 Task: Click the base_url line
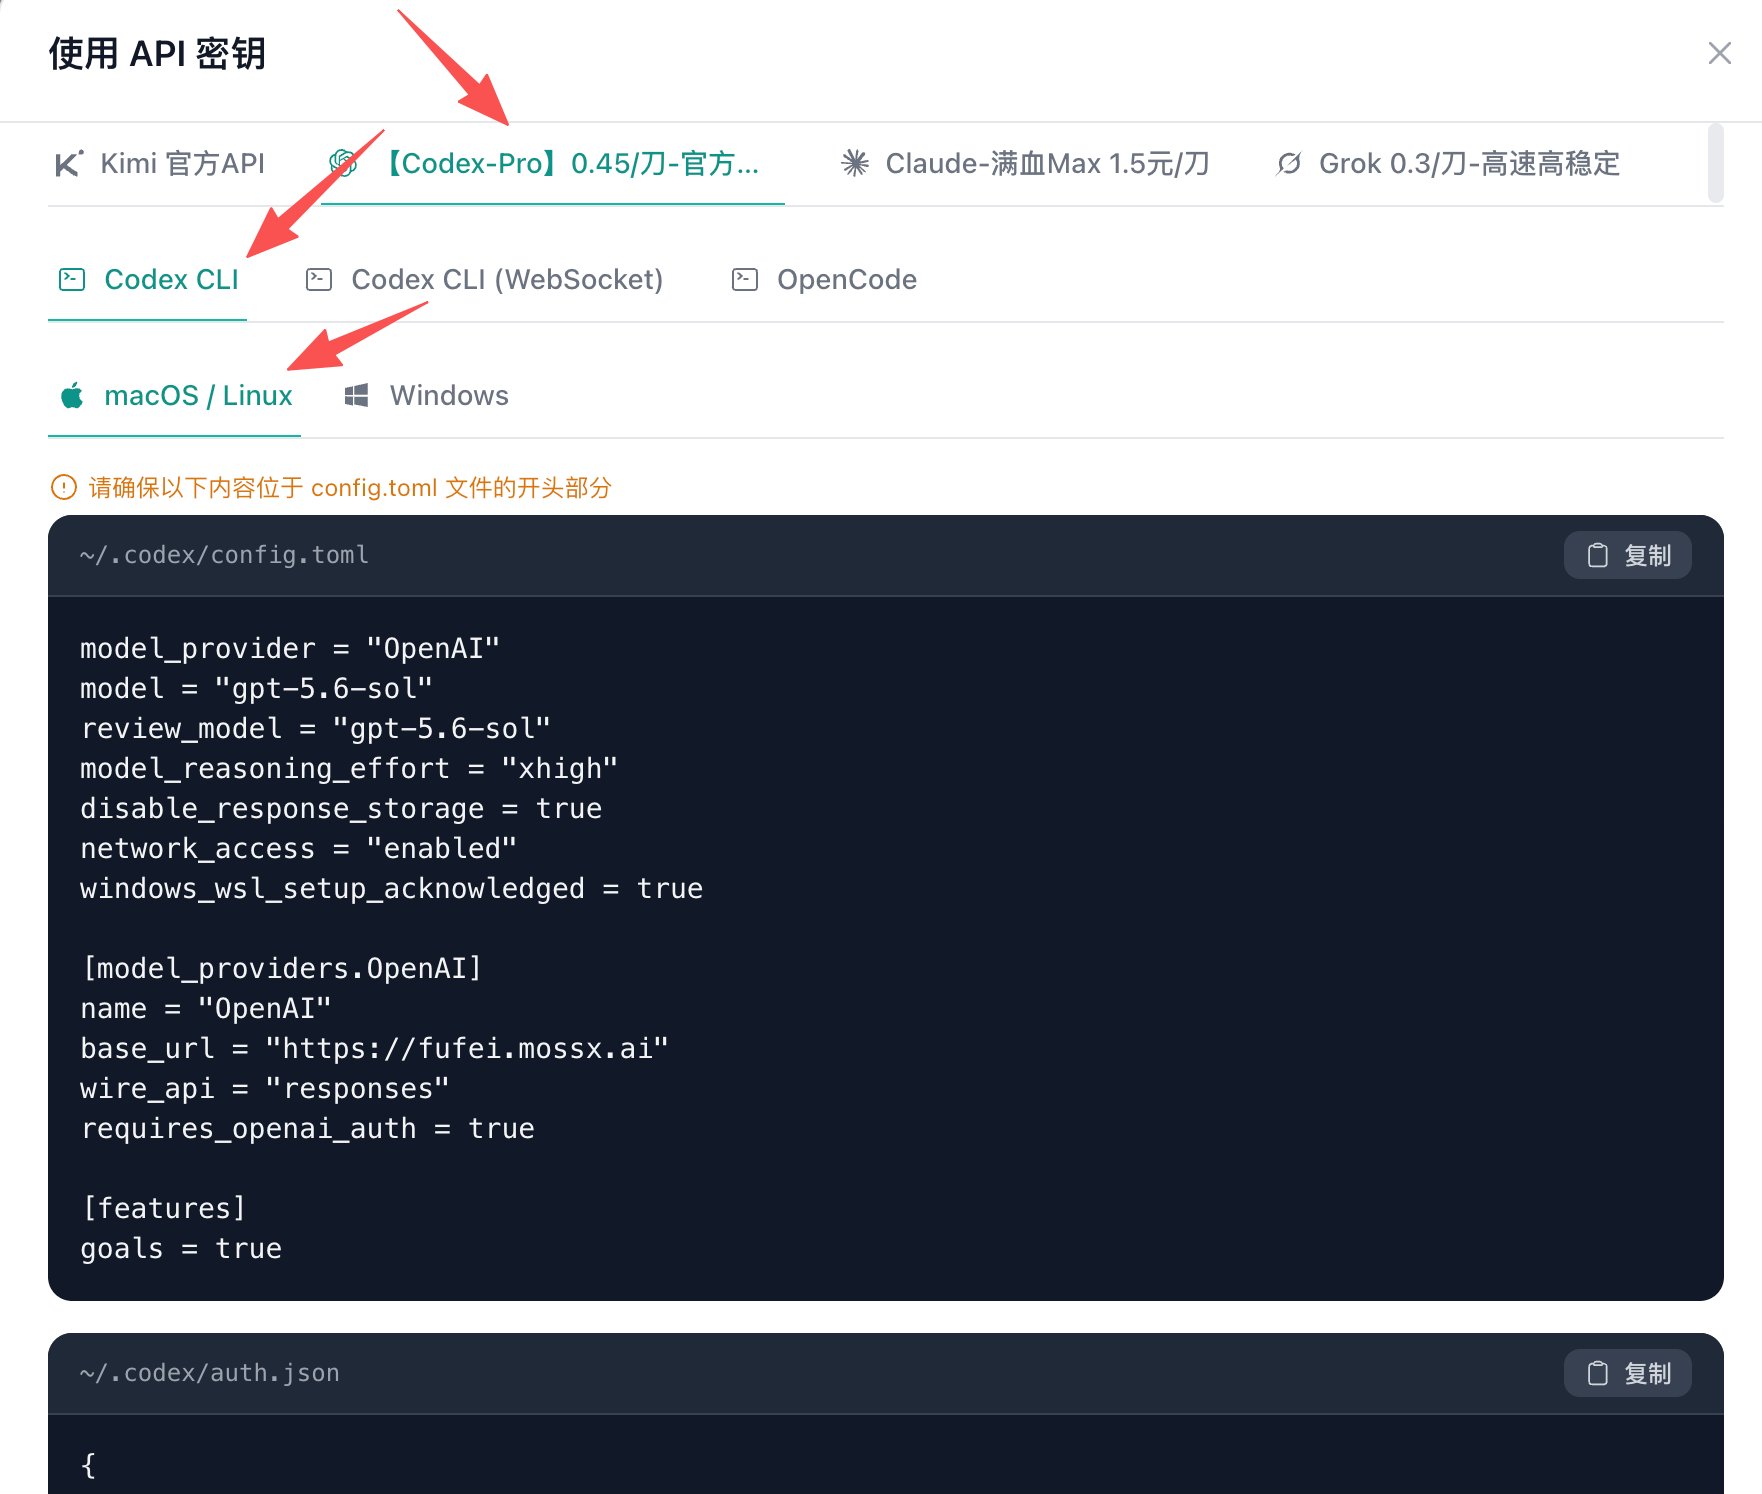[x=374, y=1049]
